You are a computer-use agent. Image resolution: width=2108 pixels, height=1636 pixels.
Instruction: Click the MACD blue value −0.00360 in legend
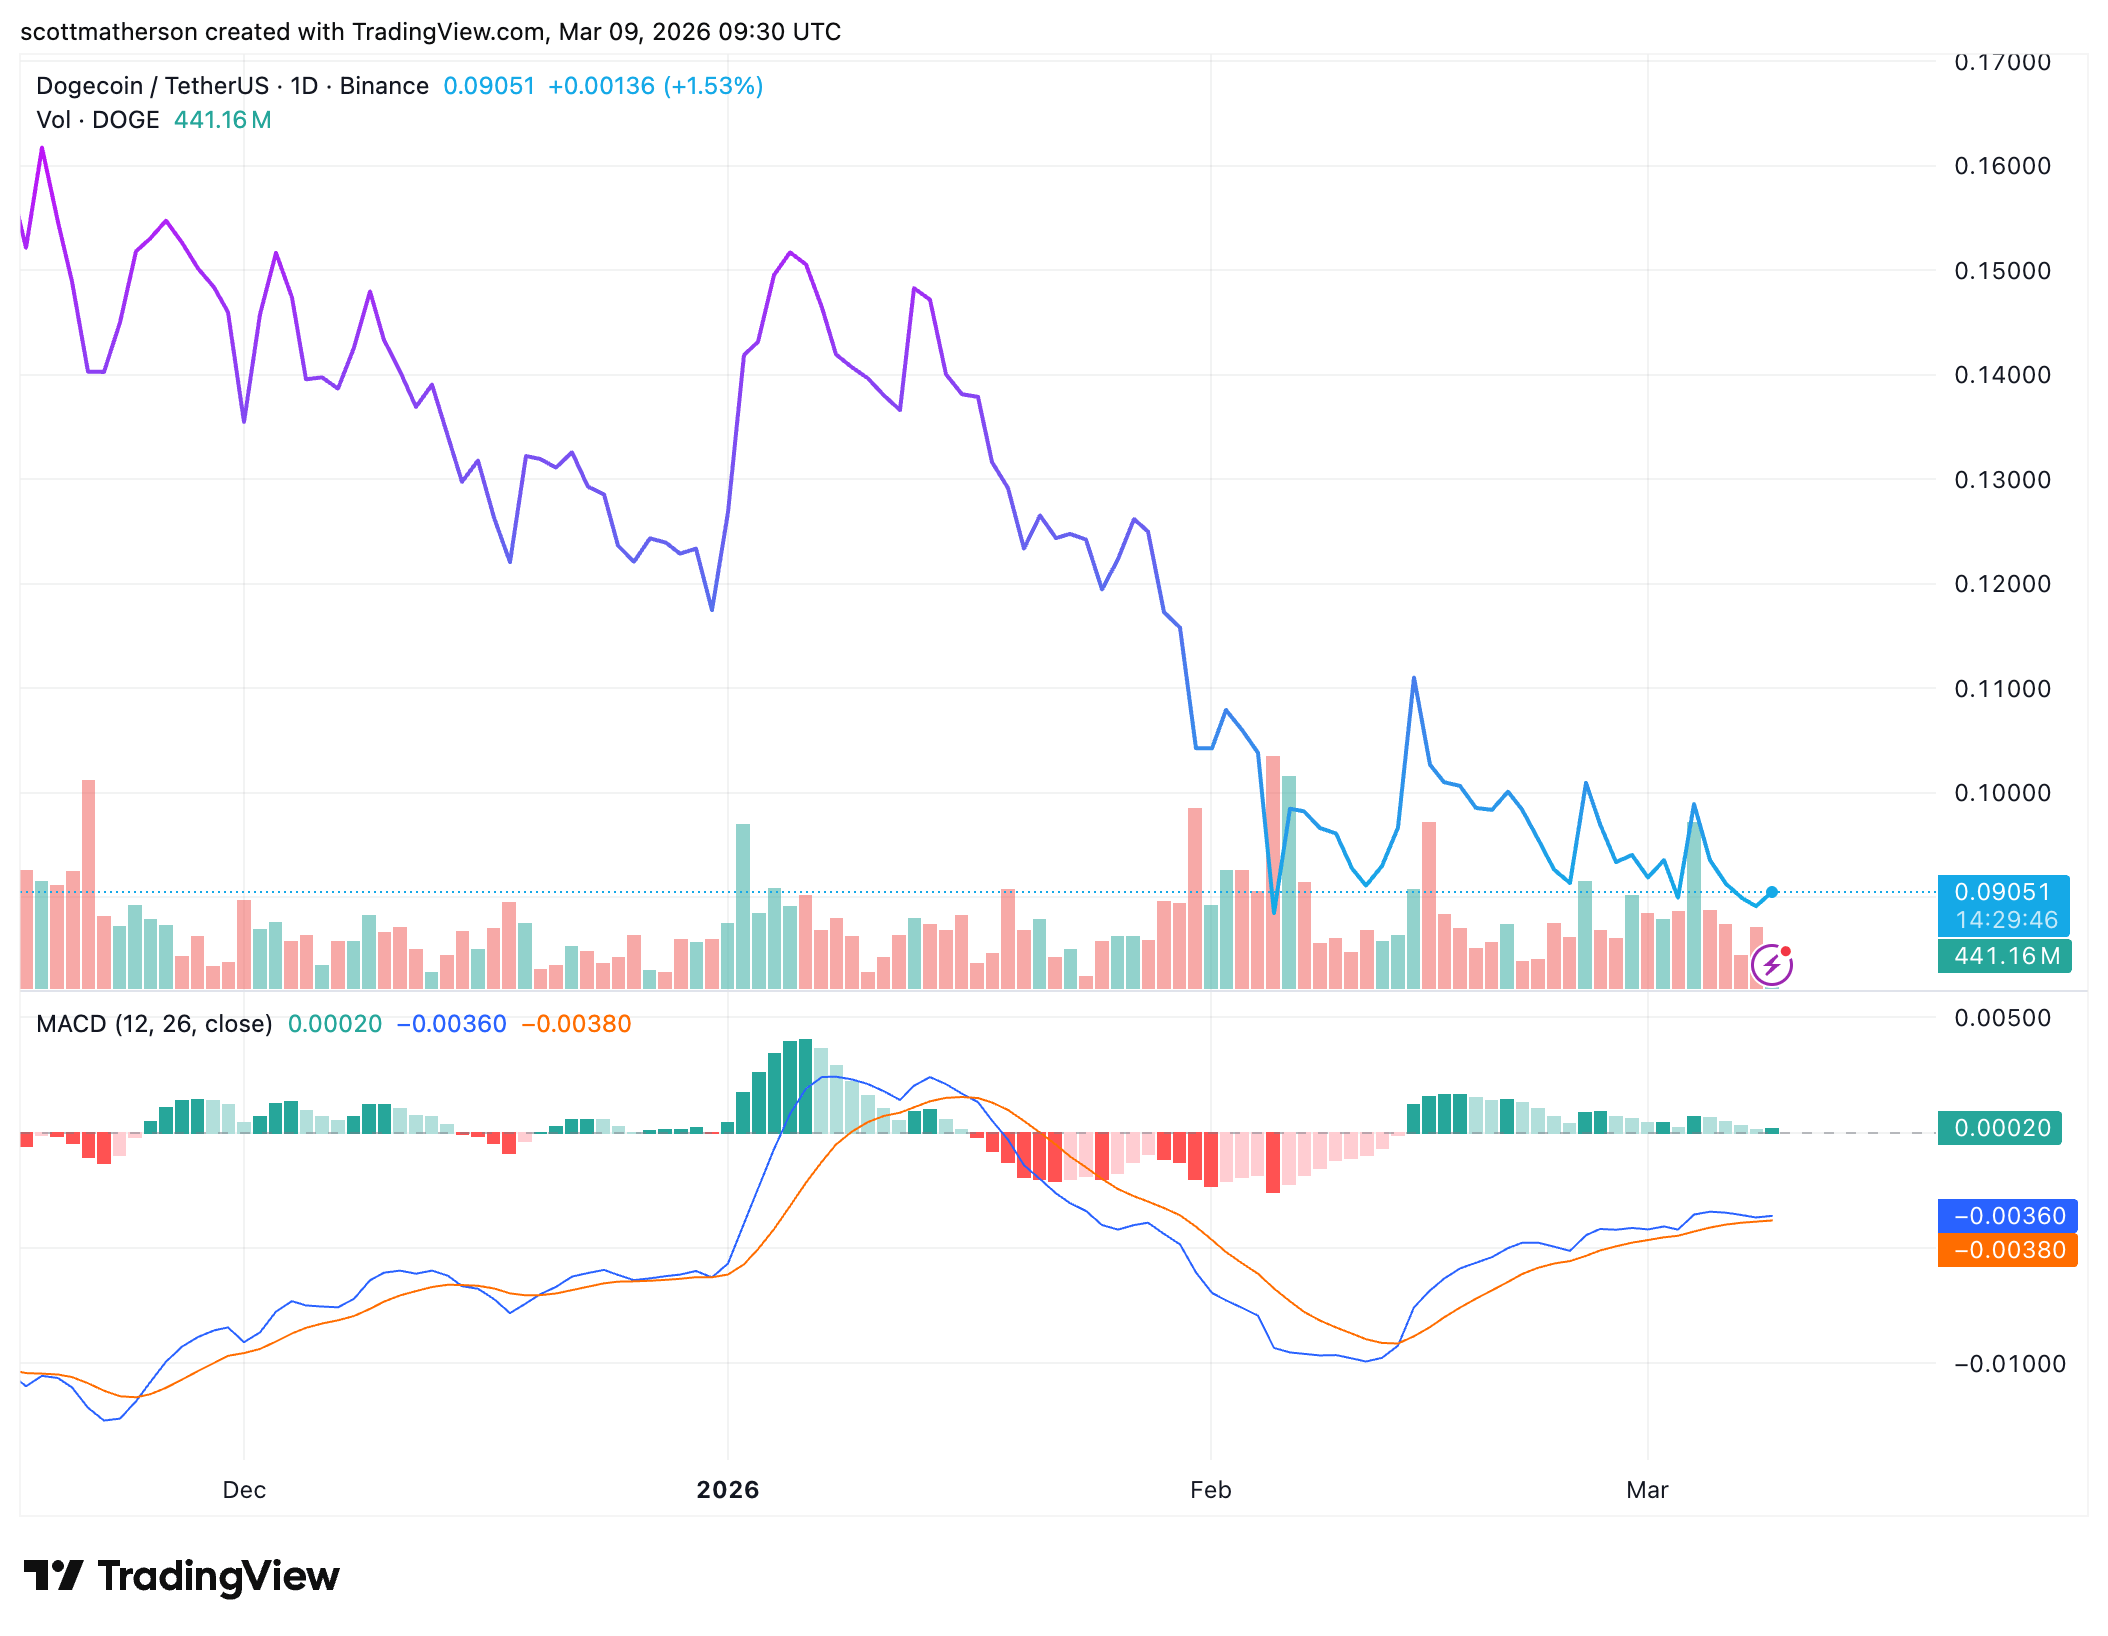point(452,1024)
